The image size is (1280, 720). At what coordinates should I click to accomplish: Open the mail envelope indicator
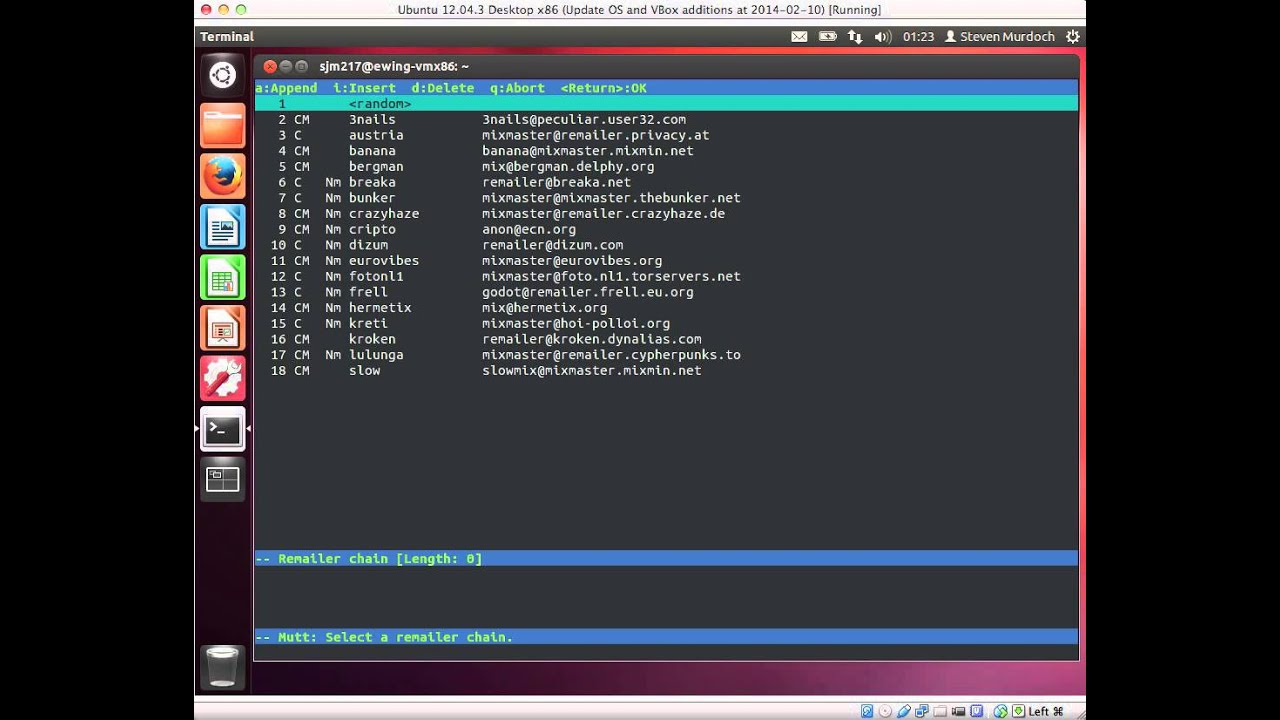pyautogui.click(x=799, y=36)
